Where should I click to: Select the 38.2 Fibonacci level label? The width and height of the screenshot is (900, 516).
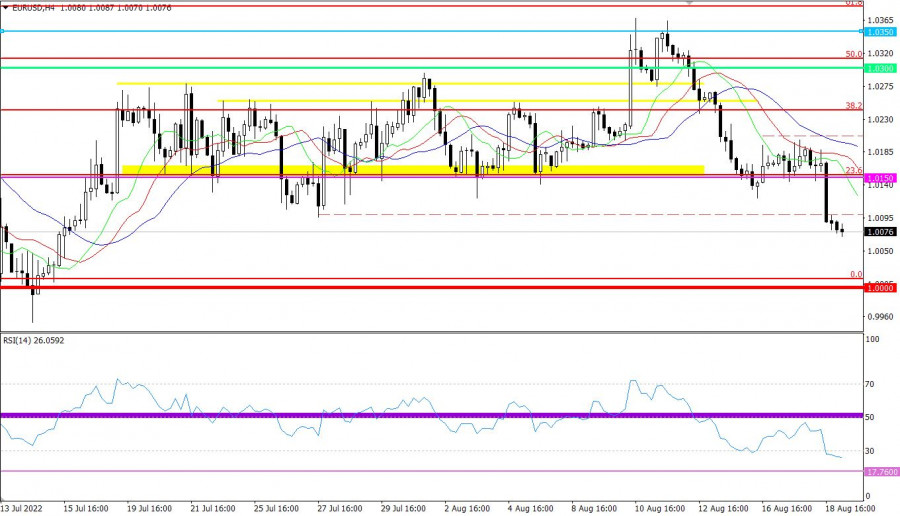(853, 105)
